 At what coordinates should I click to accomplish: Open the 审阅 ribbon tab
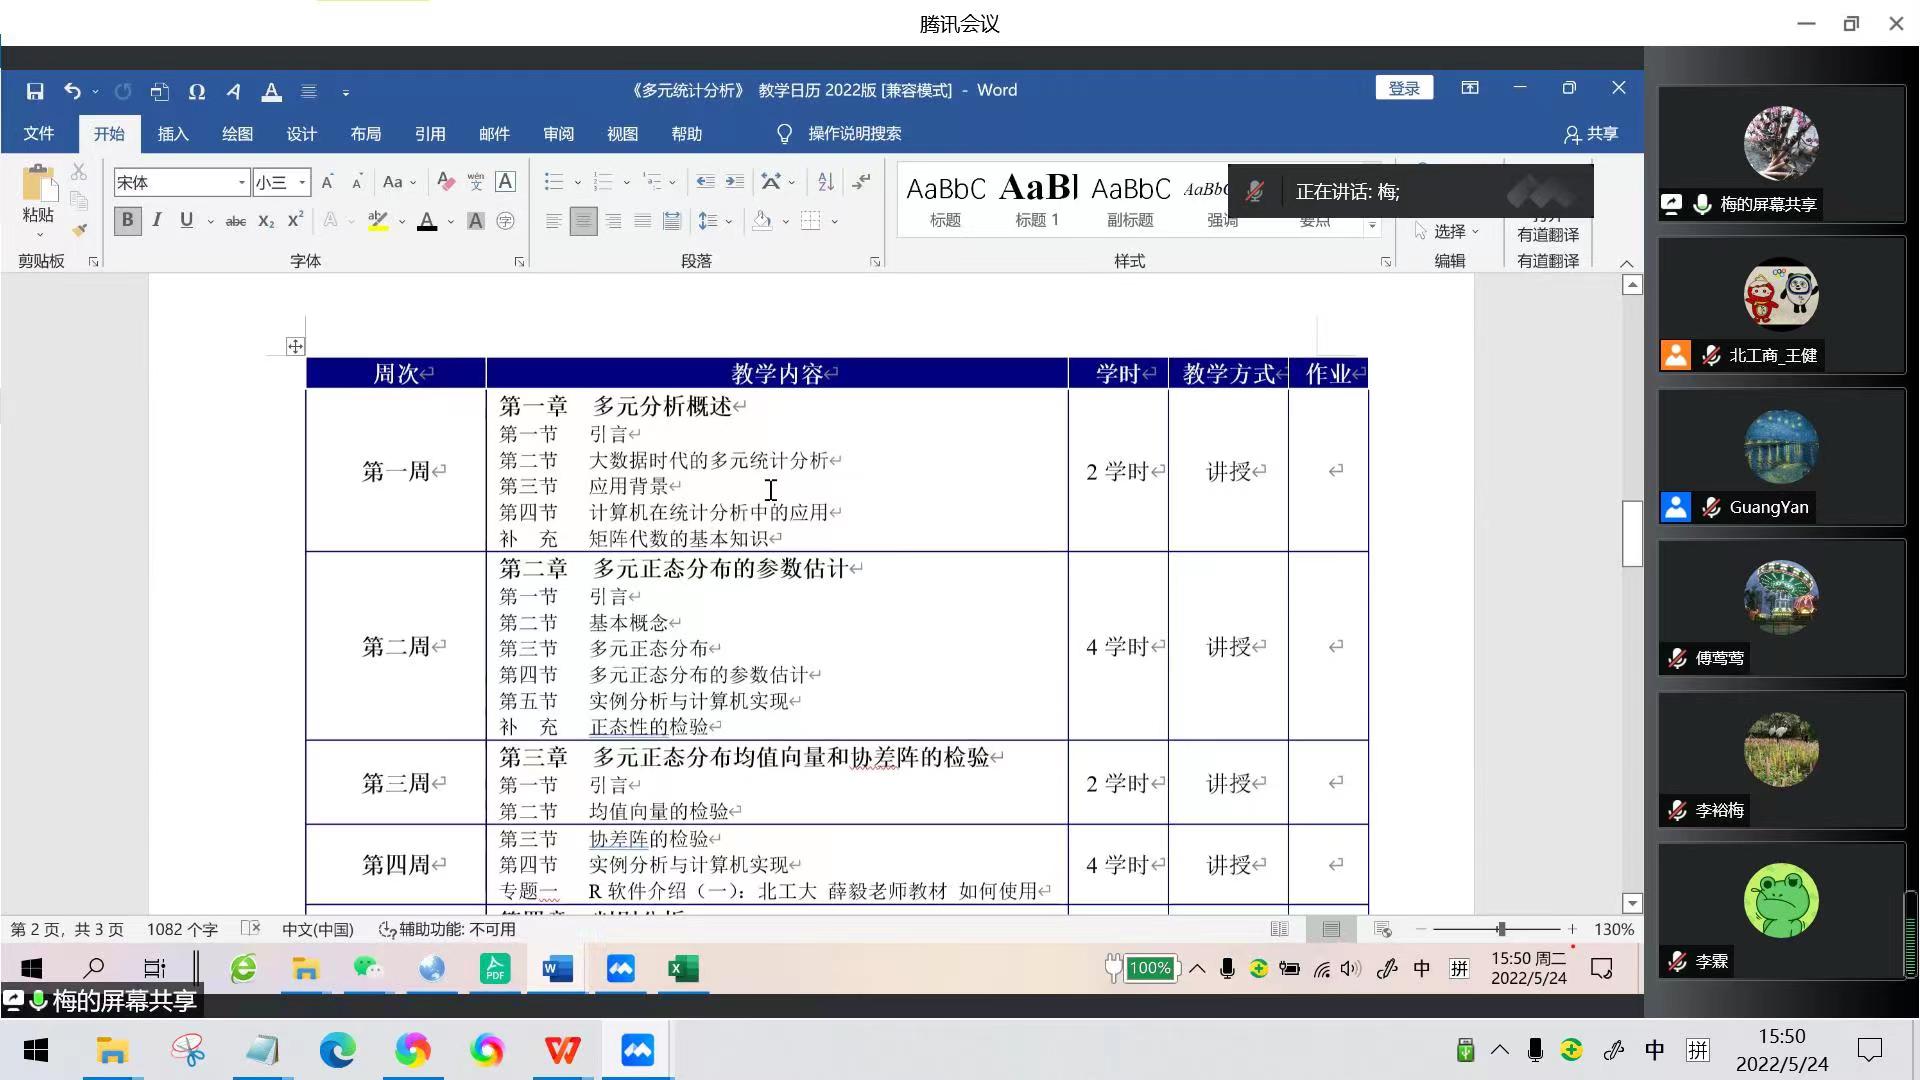(x=558, y=134)
